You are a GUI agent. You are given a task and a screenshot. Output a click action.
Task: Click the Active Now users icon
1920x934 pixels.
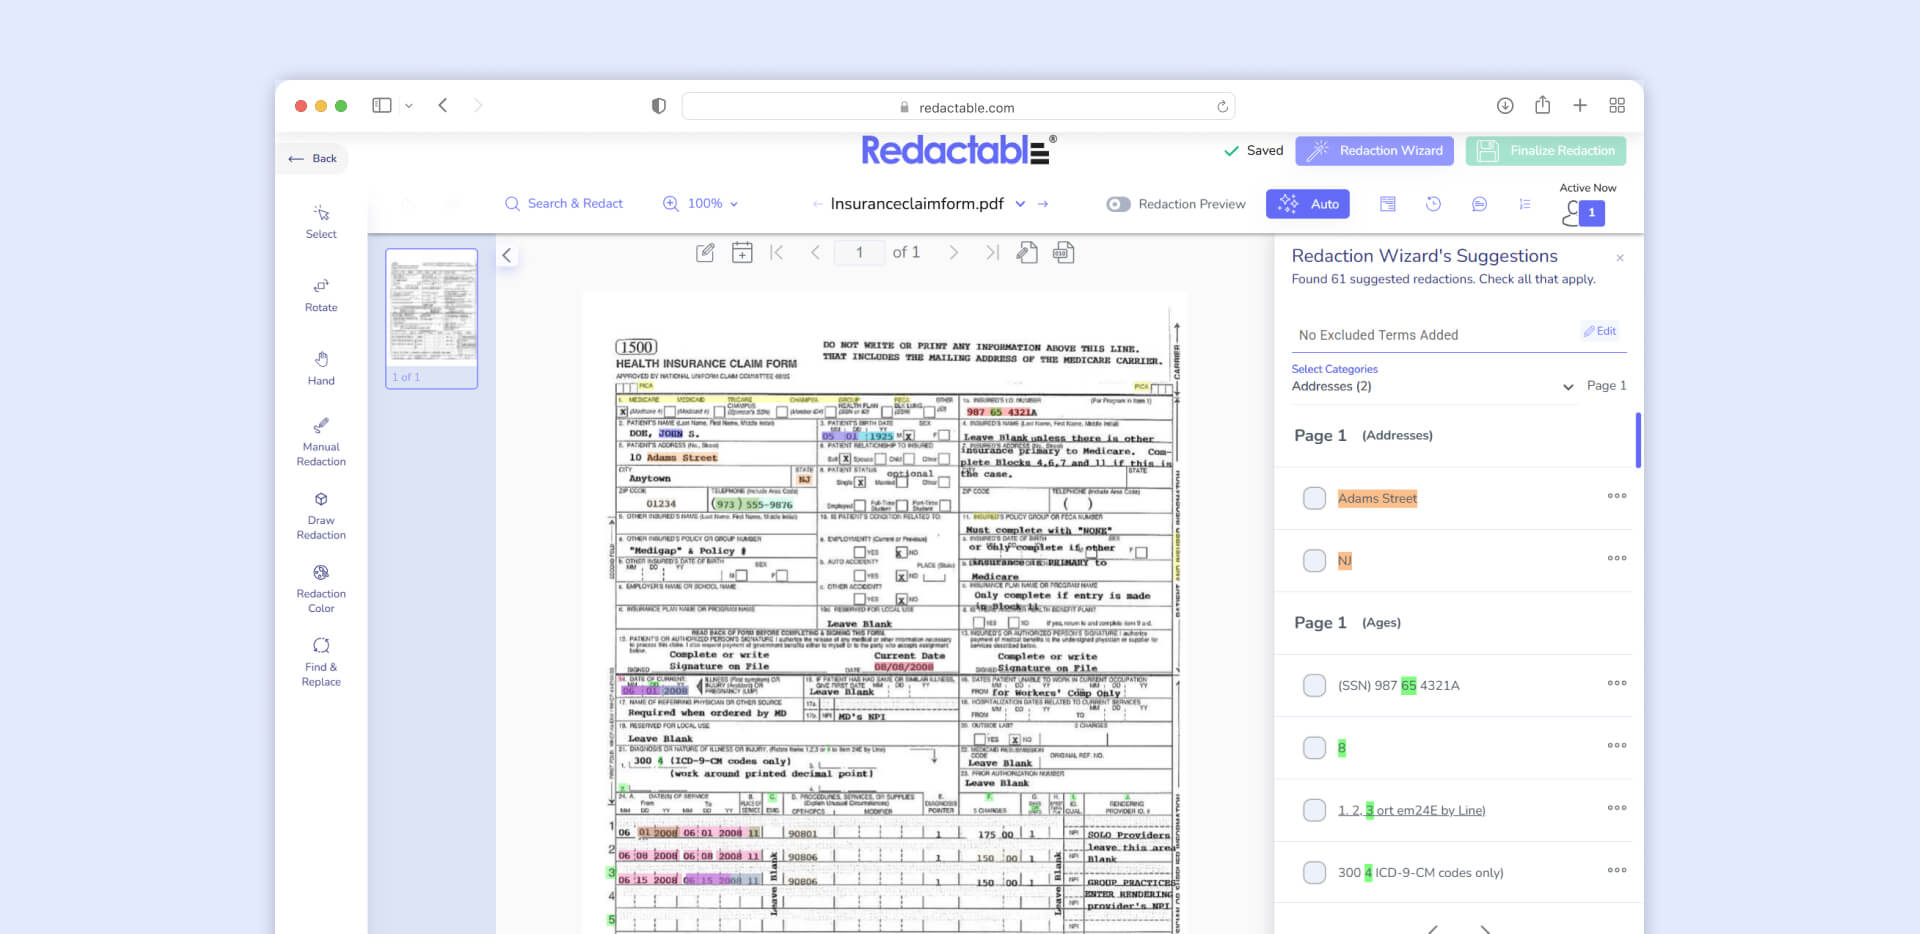[1584, 212]
